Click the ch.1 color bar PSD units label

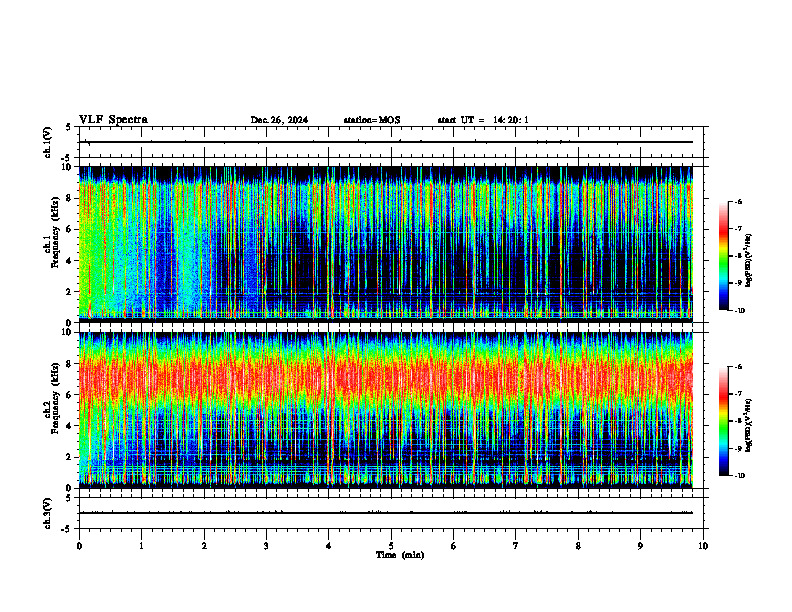point(749,261)
